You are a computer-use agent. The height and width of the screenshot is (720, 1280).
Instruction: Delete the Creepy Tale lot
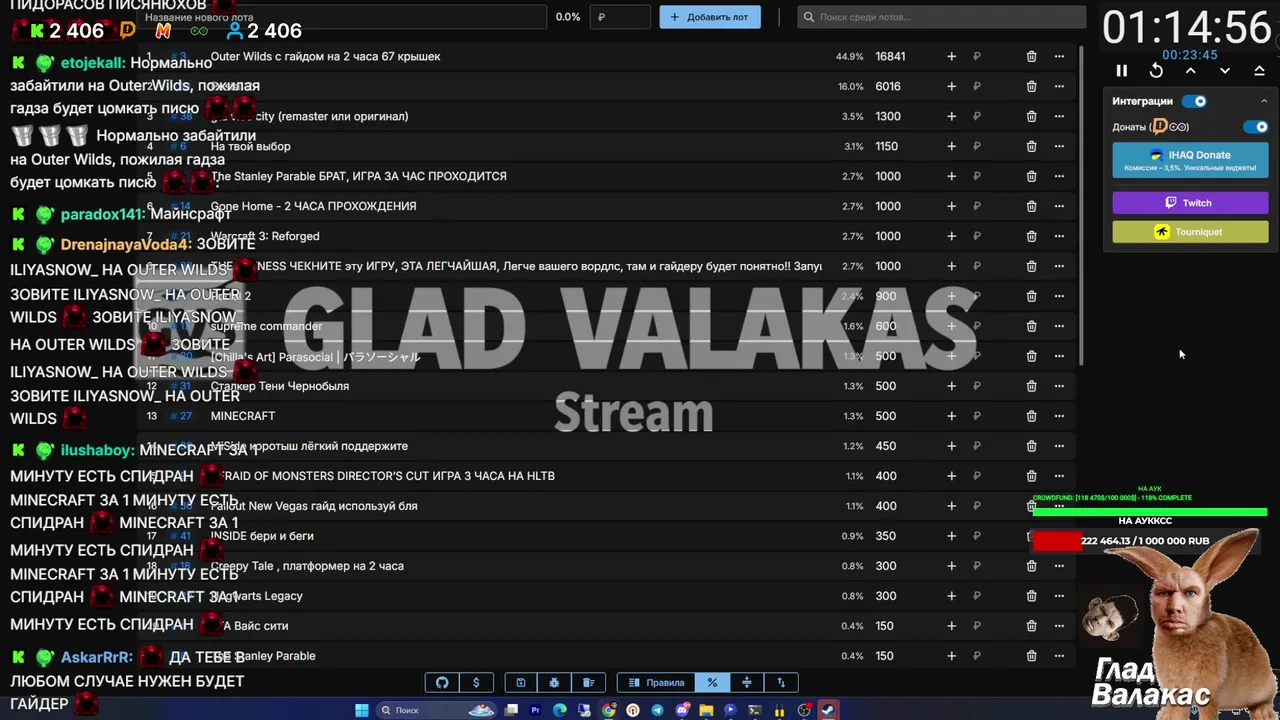(x=1031, y=567)
